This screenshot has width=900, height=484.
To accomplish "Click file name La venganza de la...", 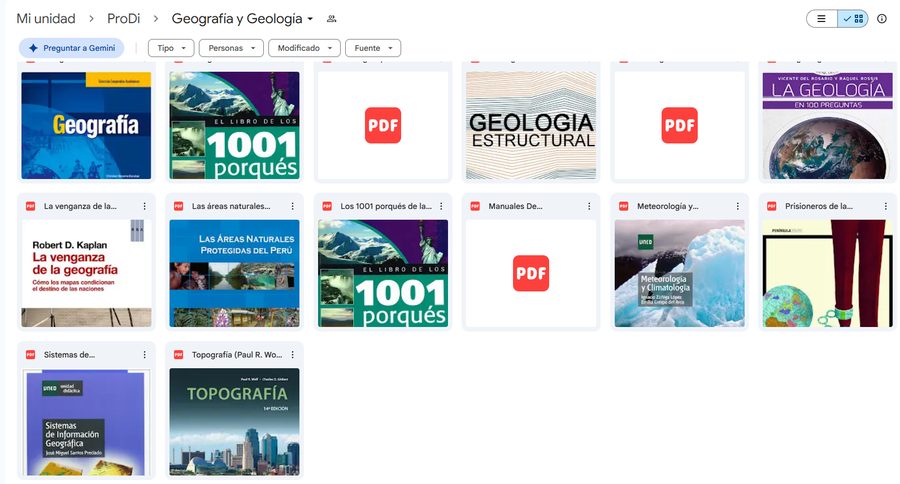I will click(x=80, y=206).
